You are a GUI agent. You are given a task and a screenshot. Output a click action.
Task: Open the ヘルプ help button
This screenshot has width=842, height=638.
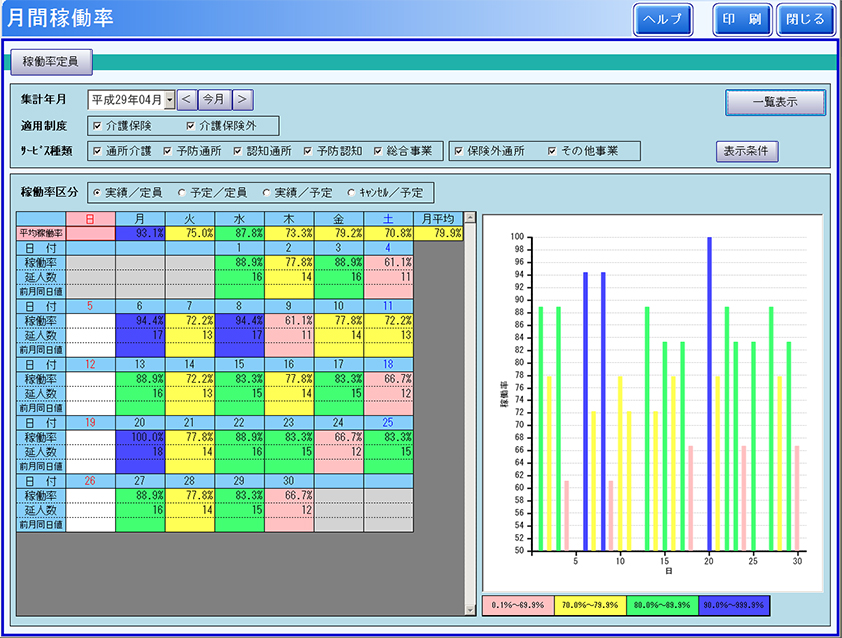point(663,20)
